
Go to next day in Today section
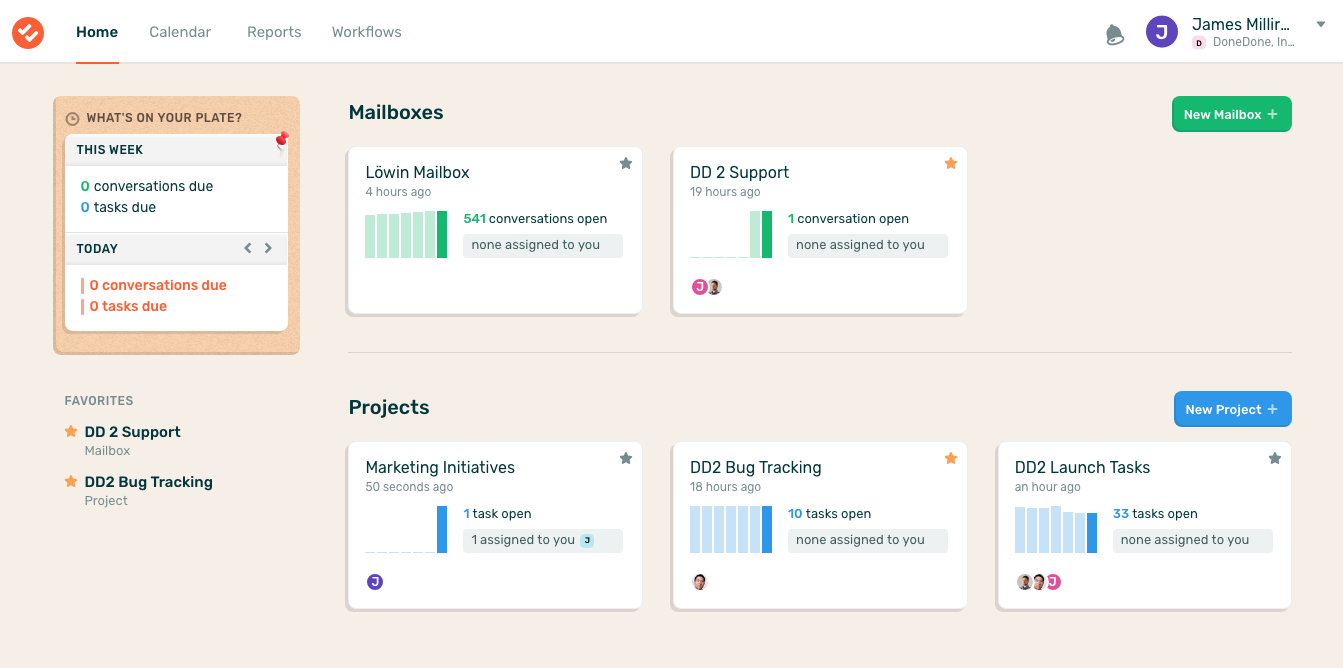[x=268, y=248]
